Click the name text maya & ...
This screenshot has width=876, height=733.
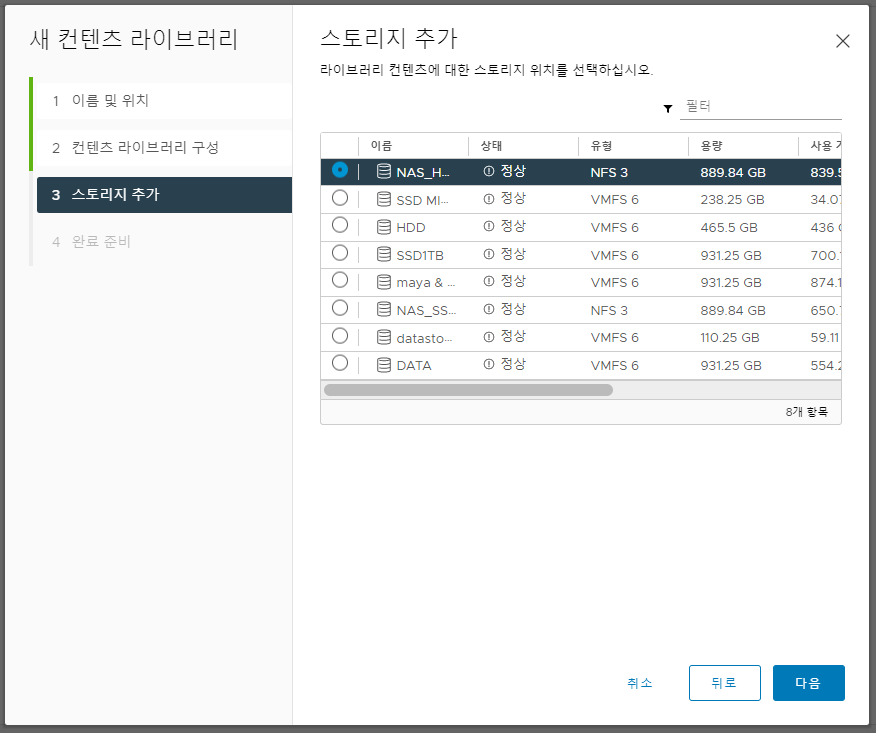[x=420, y=283]
